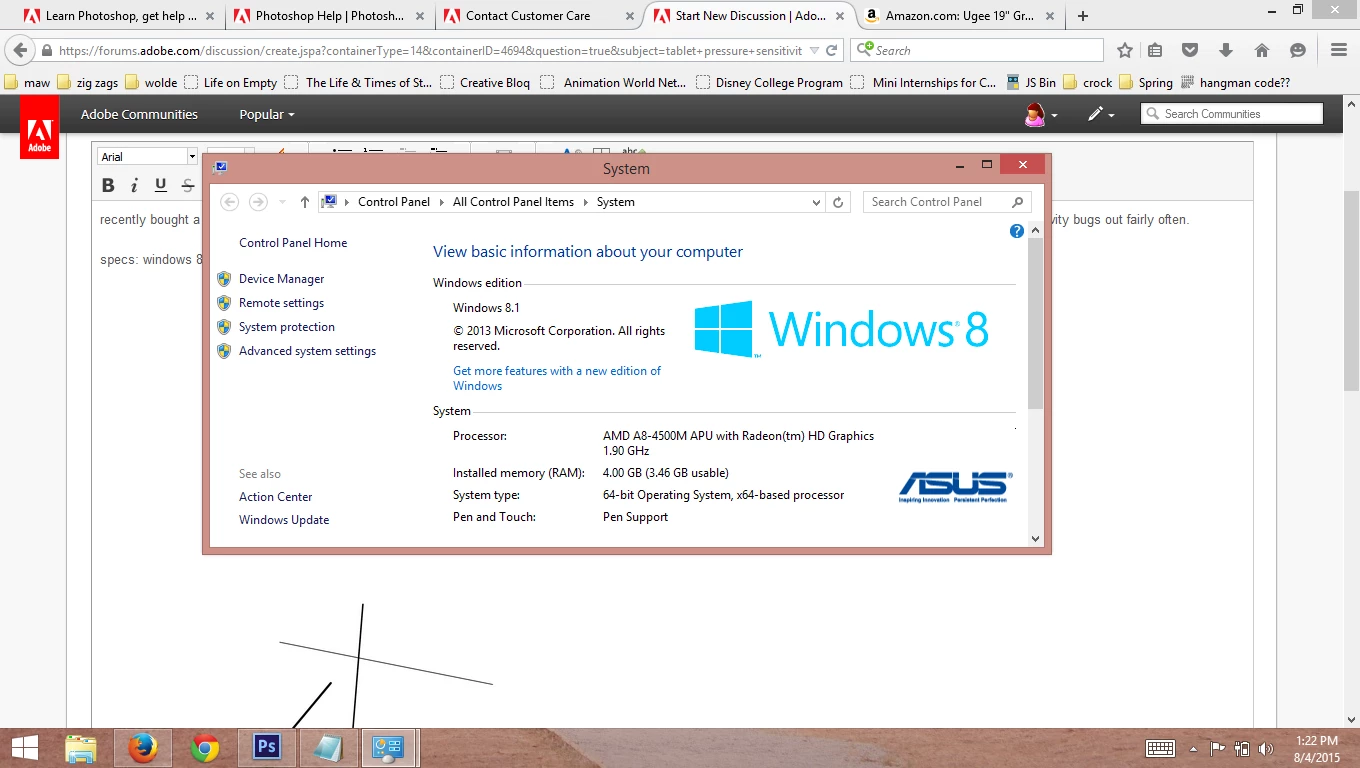
Task: Open Firefox downloads arrow icon
Action: 1226,50
